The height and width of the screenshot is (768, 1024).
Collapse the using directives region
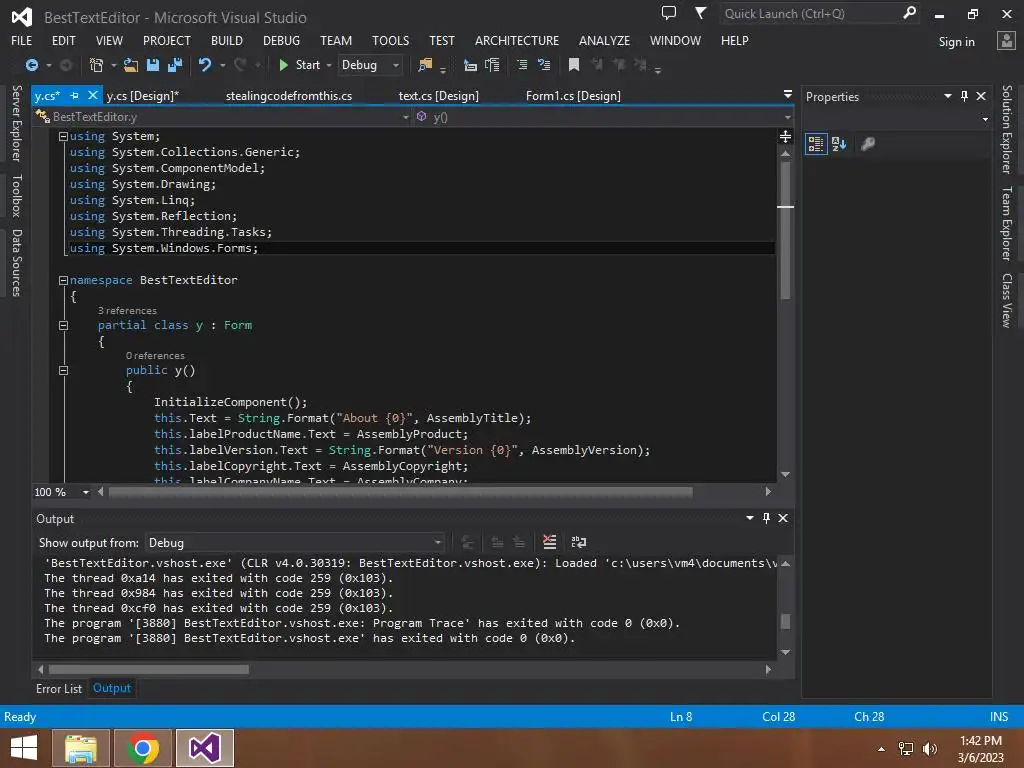(63, 136)
